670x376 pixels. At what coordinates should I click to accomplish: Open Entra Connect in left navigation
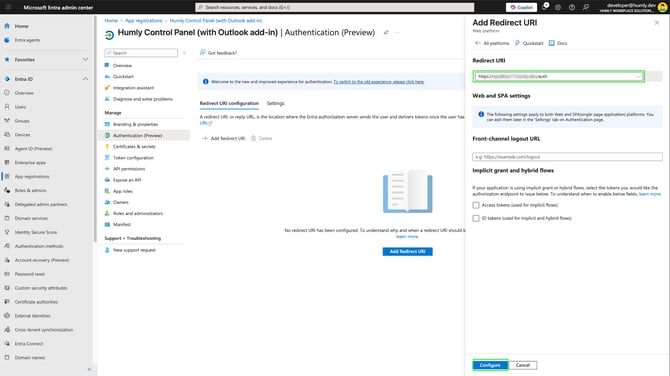tap(29, 344)
